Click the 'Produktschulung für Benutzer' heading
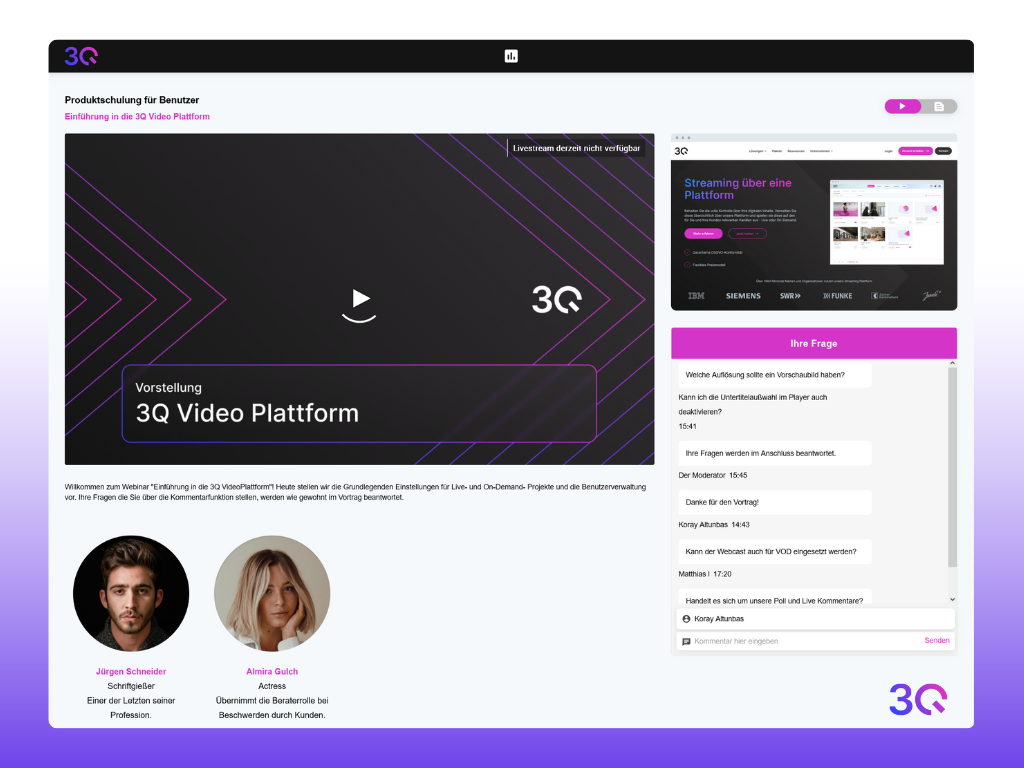 coord(132,100)
